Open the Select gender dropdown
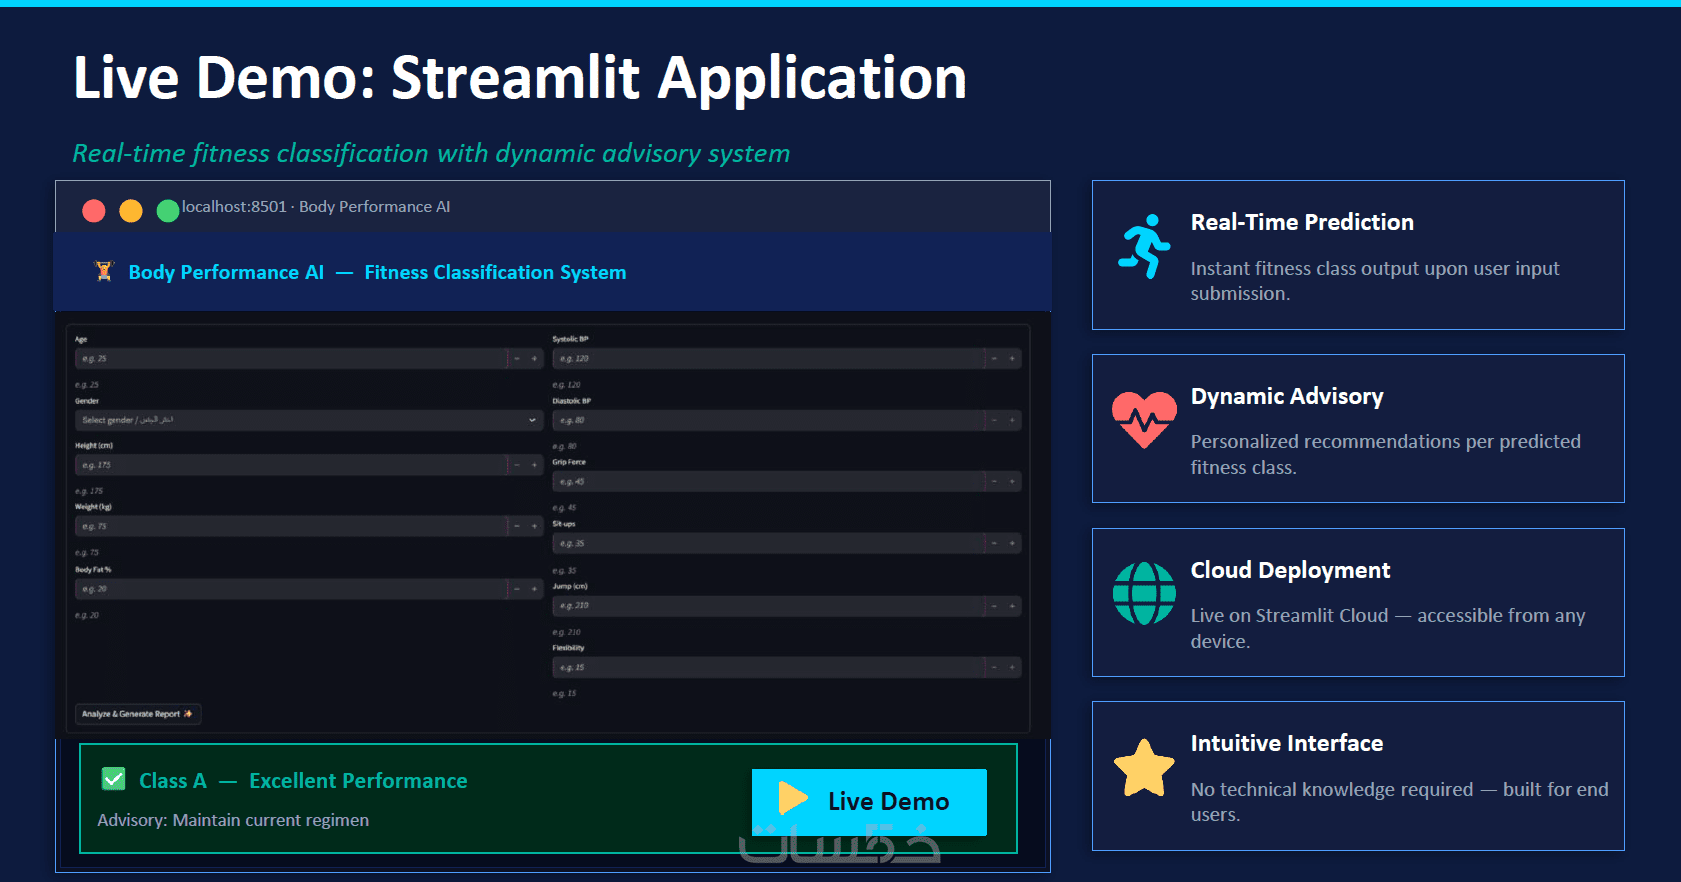This screenshot has width=1681, height=882. pyautogui.click(x=309, y=420)
